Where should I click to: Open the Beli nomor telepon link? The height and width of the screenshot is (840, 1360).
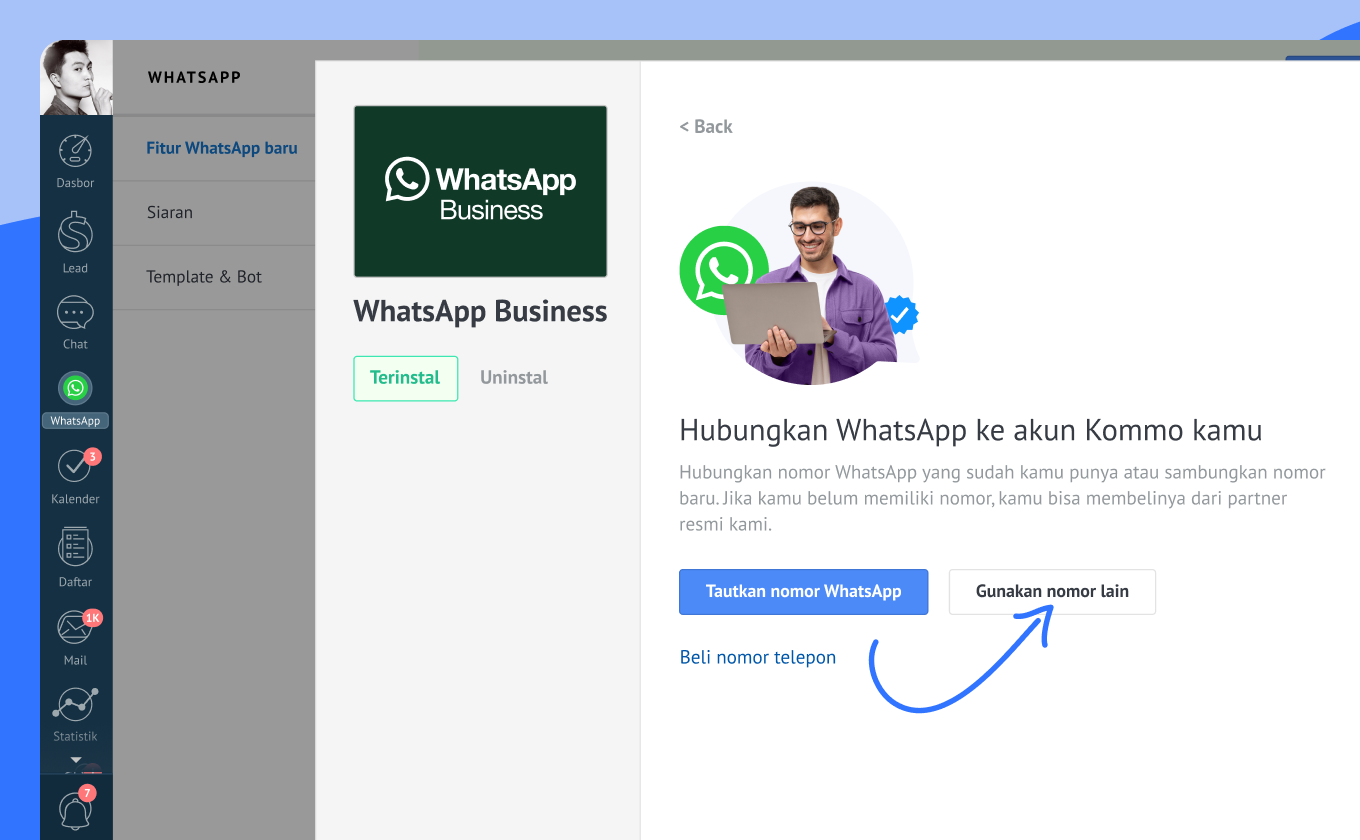pos(757,657)
